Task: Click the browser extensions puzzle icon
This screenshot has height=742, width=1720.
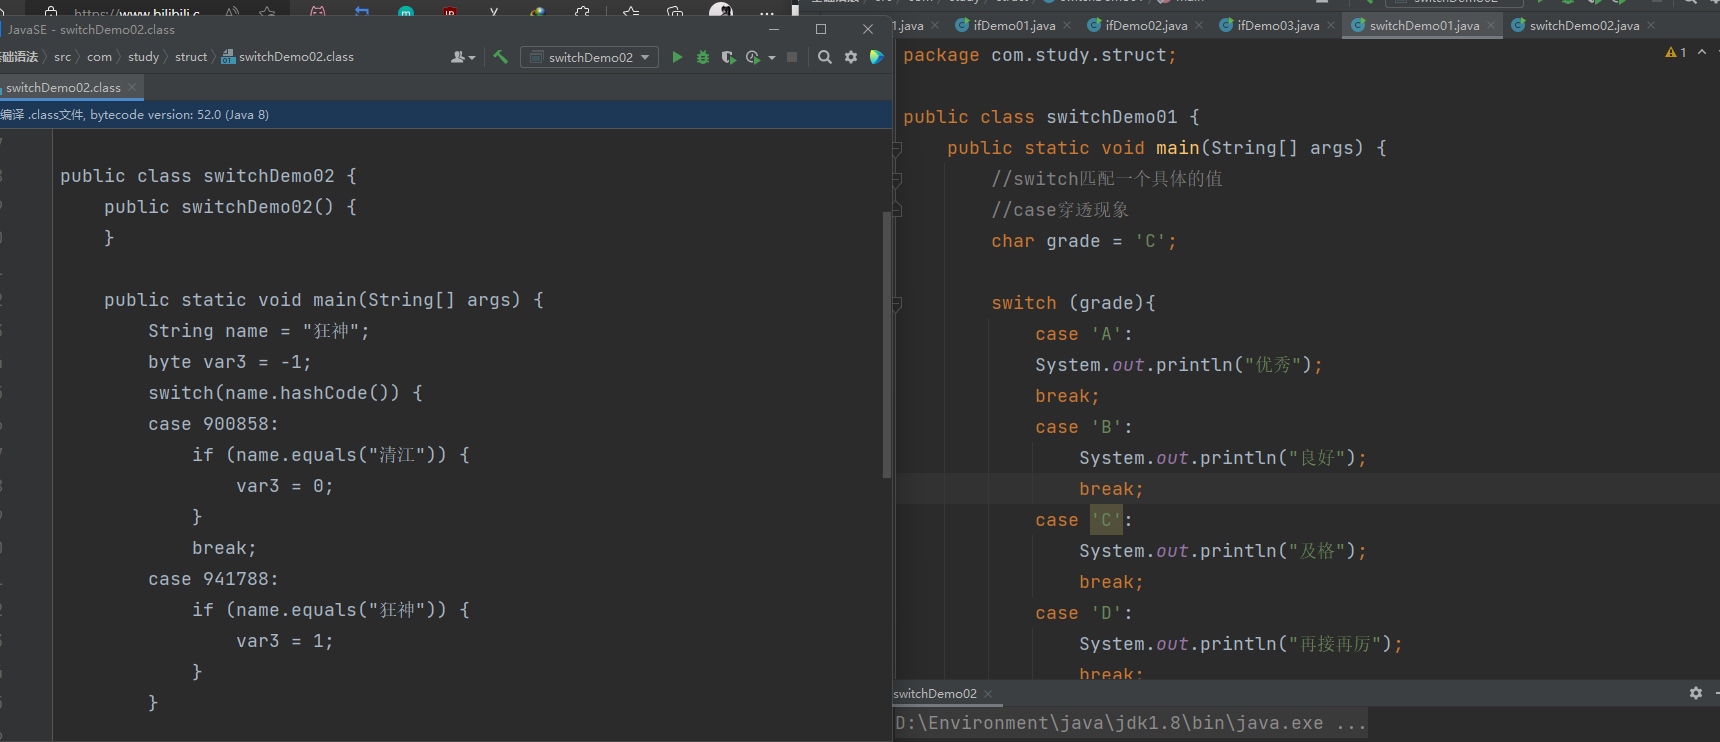Action: [582, 12]
